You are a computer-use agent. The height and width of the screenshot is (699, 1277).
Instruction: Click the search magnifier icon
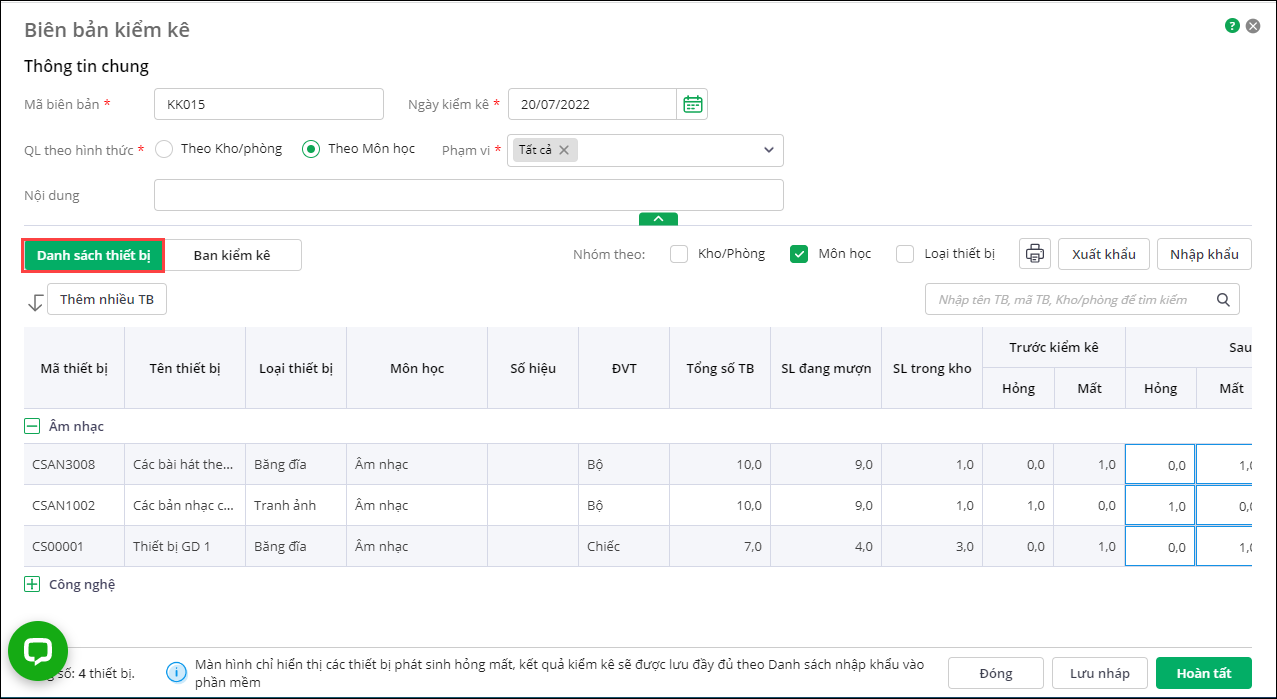pos(1223,299)
